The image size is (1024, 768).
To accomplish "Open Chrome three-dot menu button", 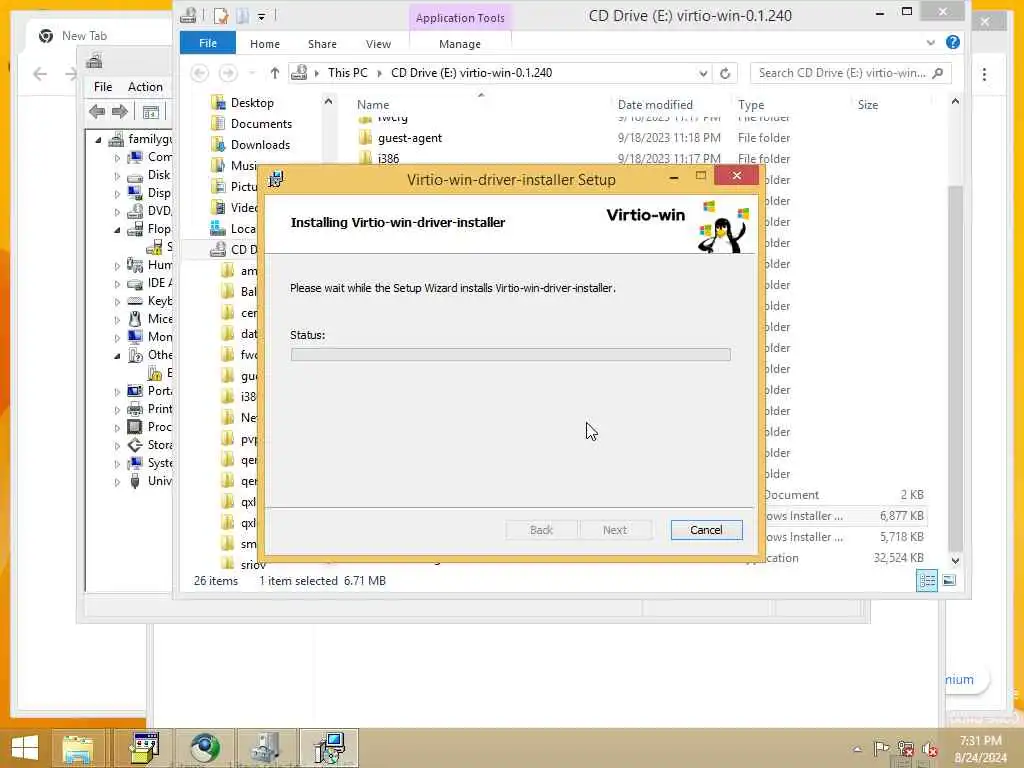I will [x=984, y=74].
